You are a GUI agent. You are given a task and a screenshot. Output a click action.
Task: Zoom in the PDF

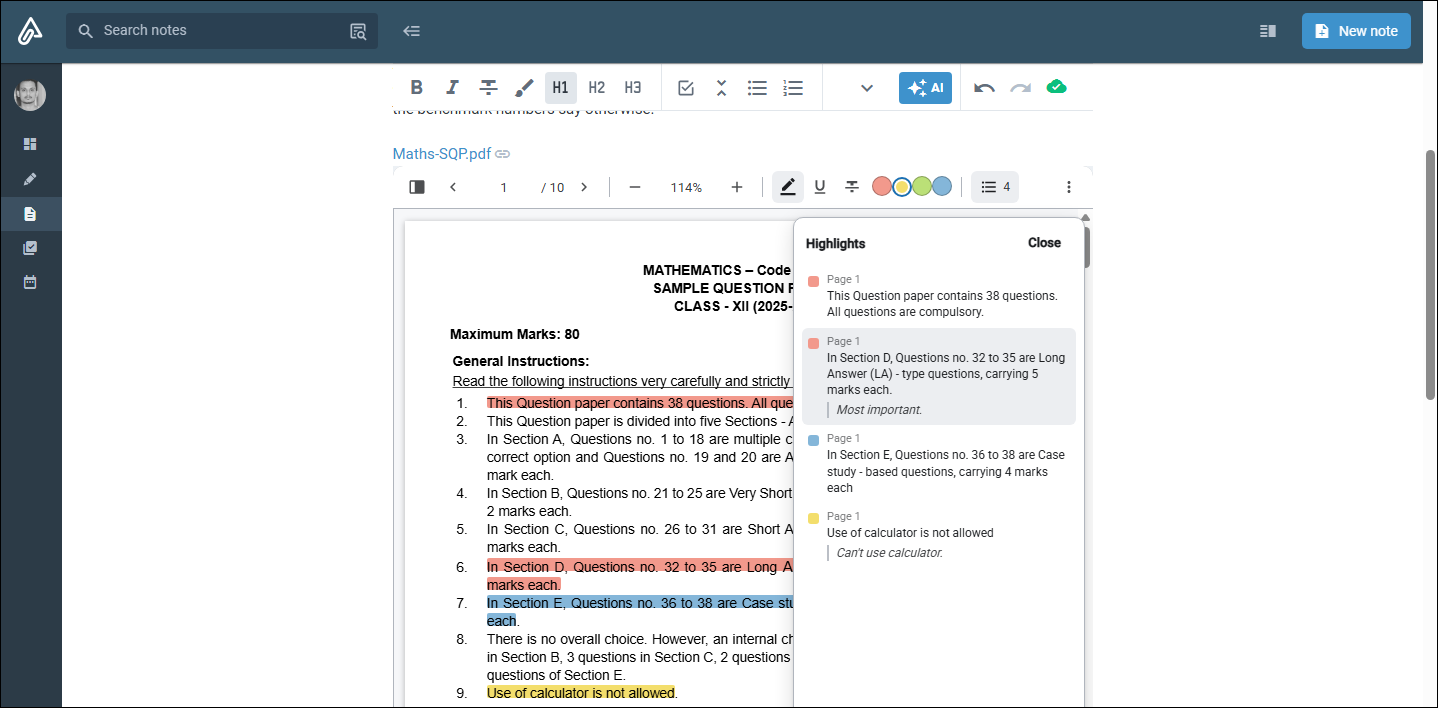coord(737,187)
